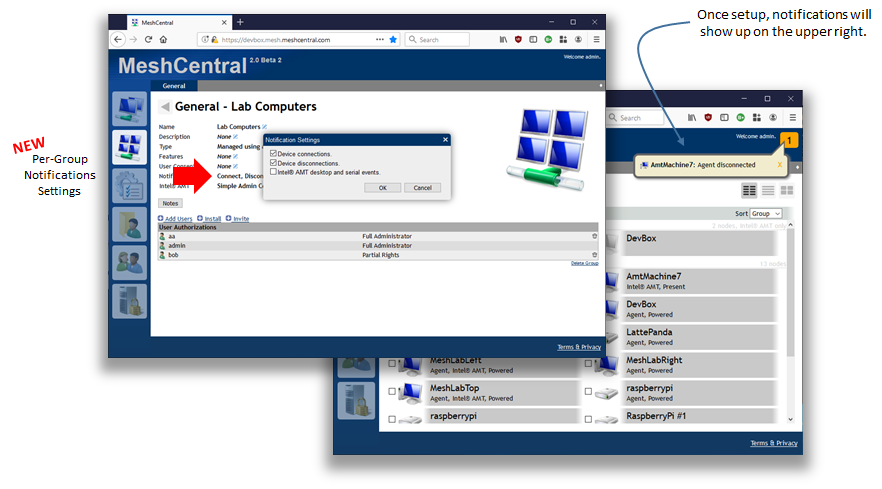882x489 pixels.
Task: Select the General tab
Action: (174, 86)
